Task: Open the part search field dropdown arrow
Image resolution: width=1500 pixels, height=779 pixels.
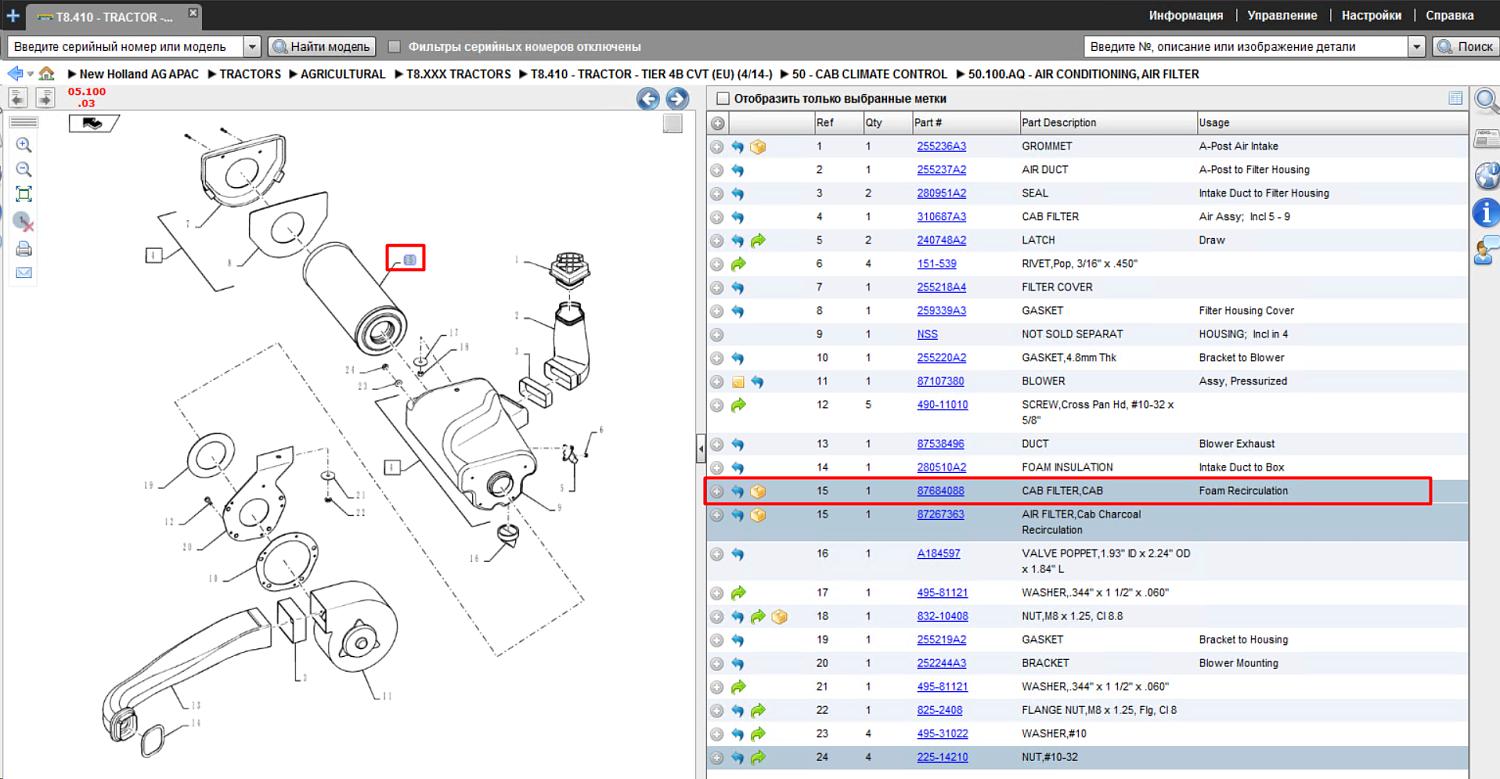Action: click(x=1416, y=47)
